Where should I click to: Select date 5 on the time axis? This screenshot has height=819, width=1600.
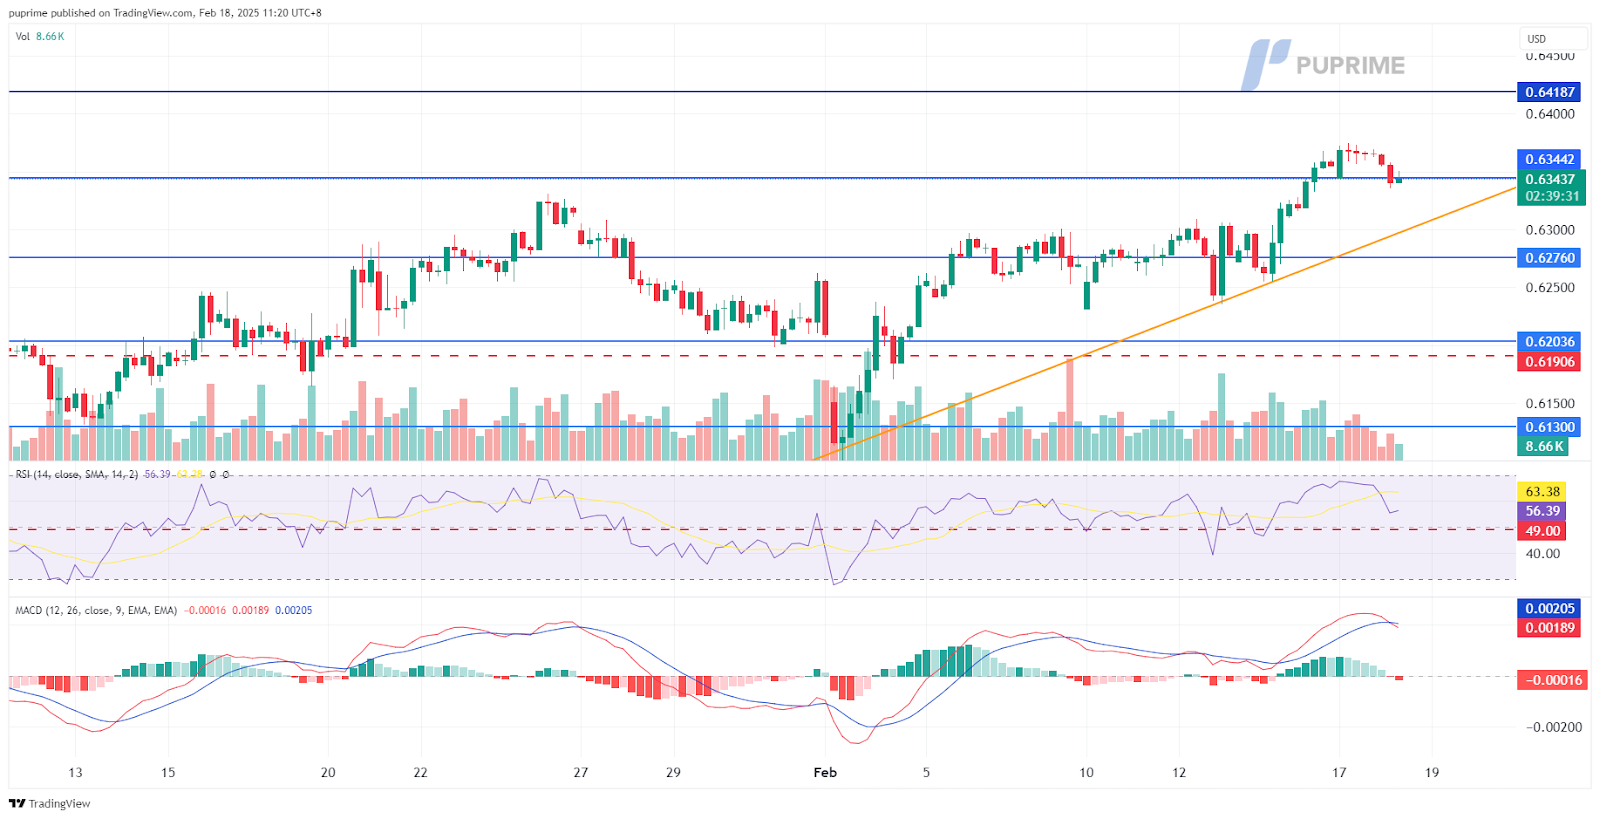(926, 772)
